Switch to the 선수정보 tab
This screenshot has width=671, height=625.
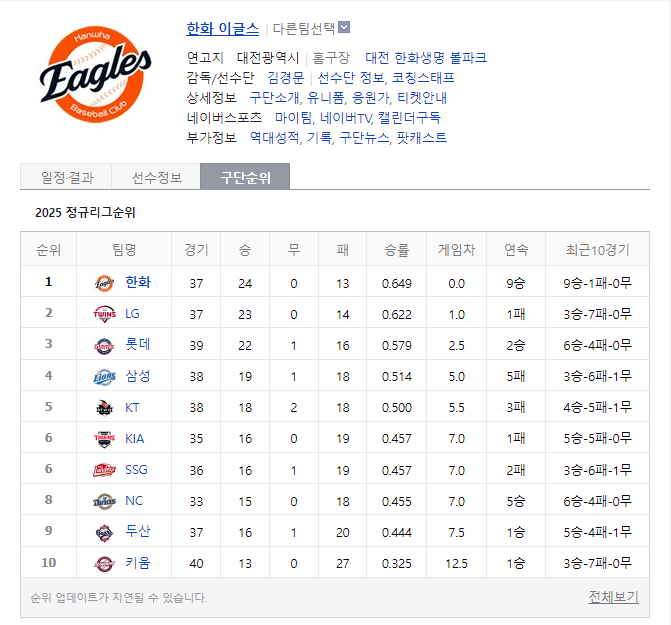[x=156, y=177]
